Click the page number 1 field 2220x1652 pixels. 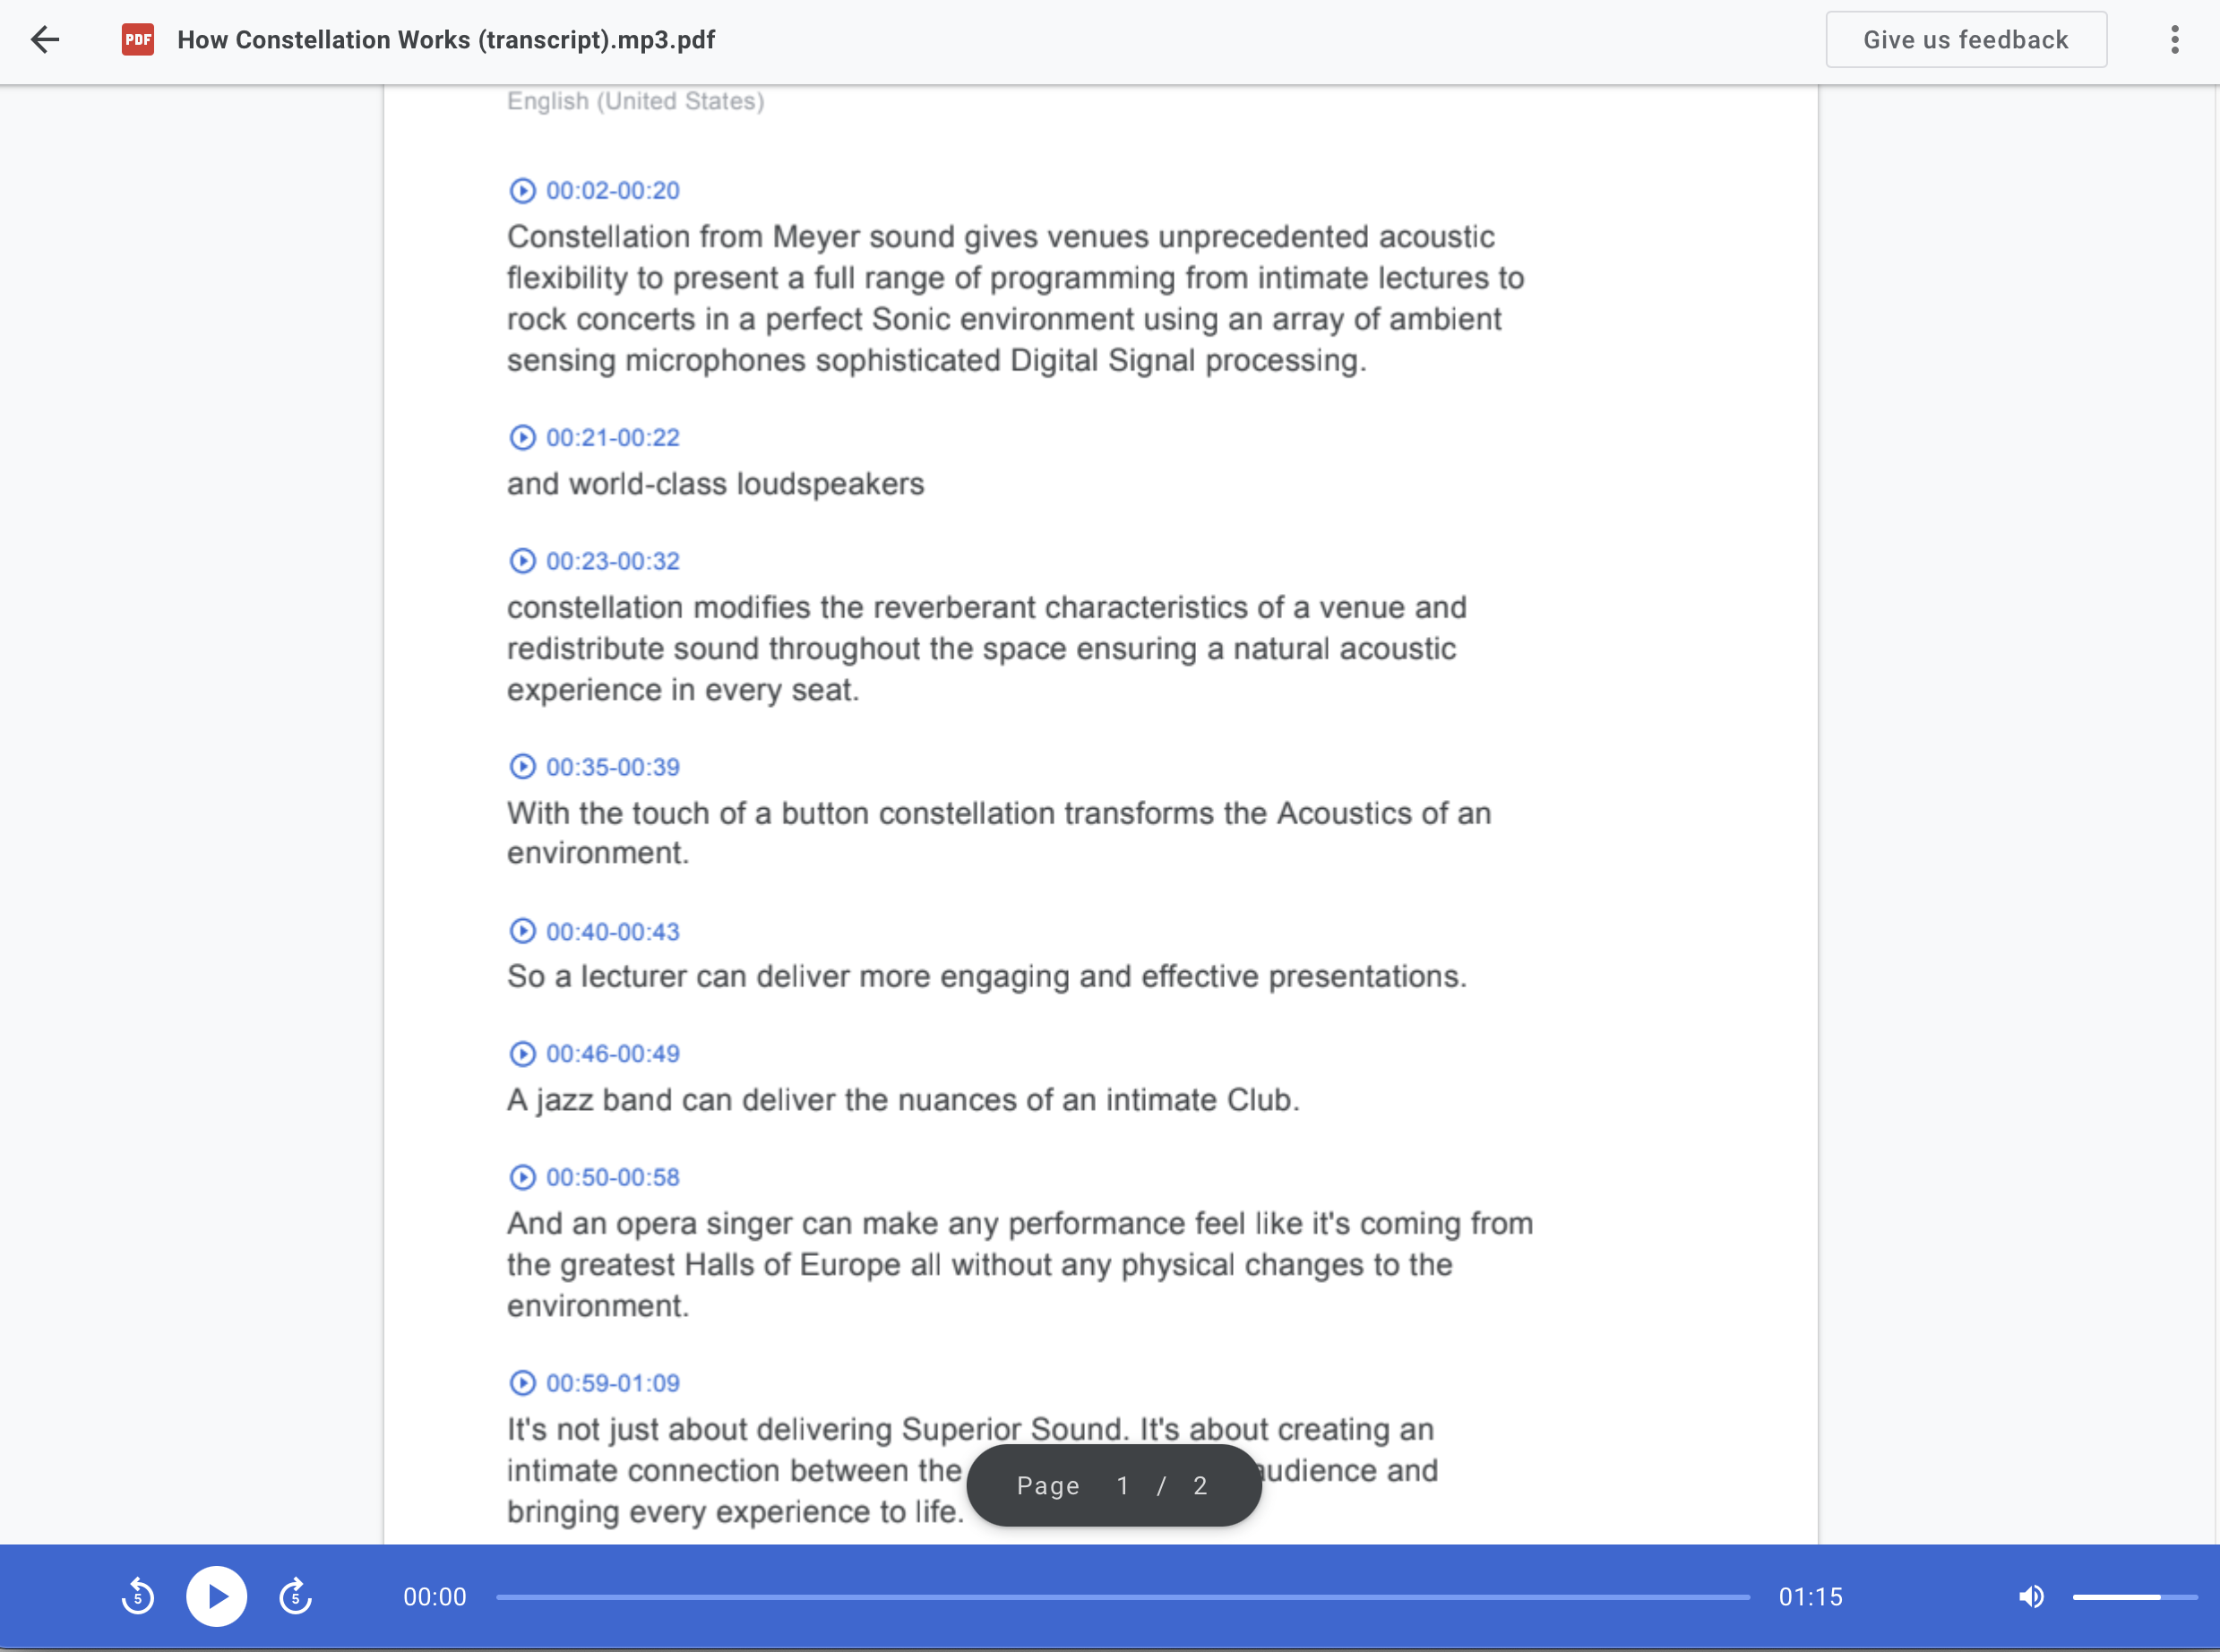click(1122, 1486)
